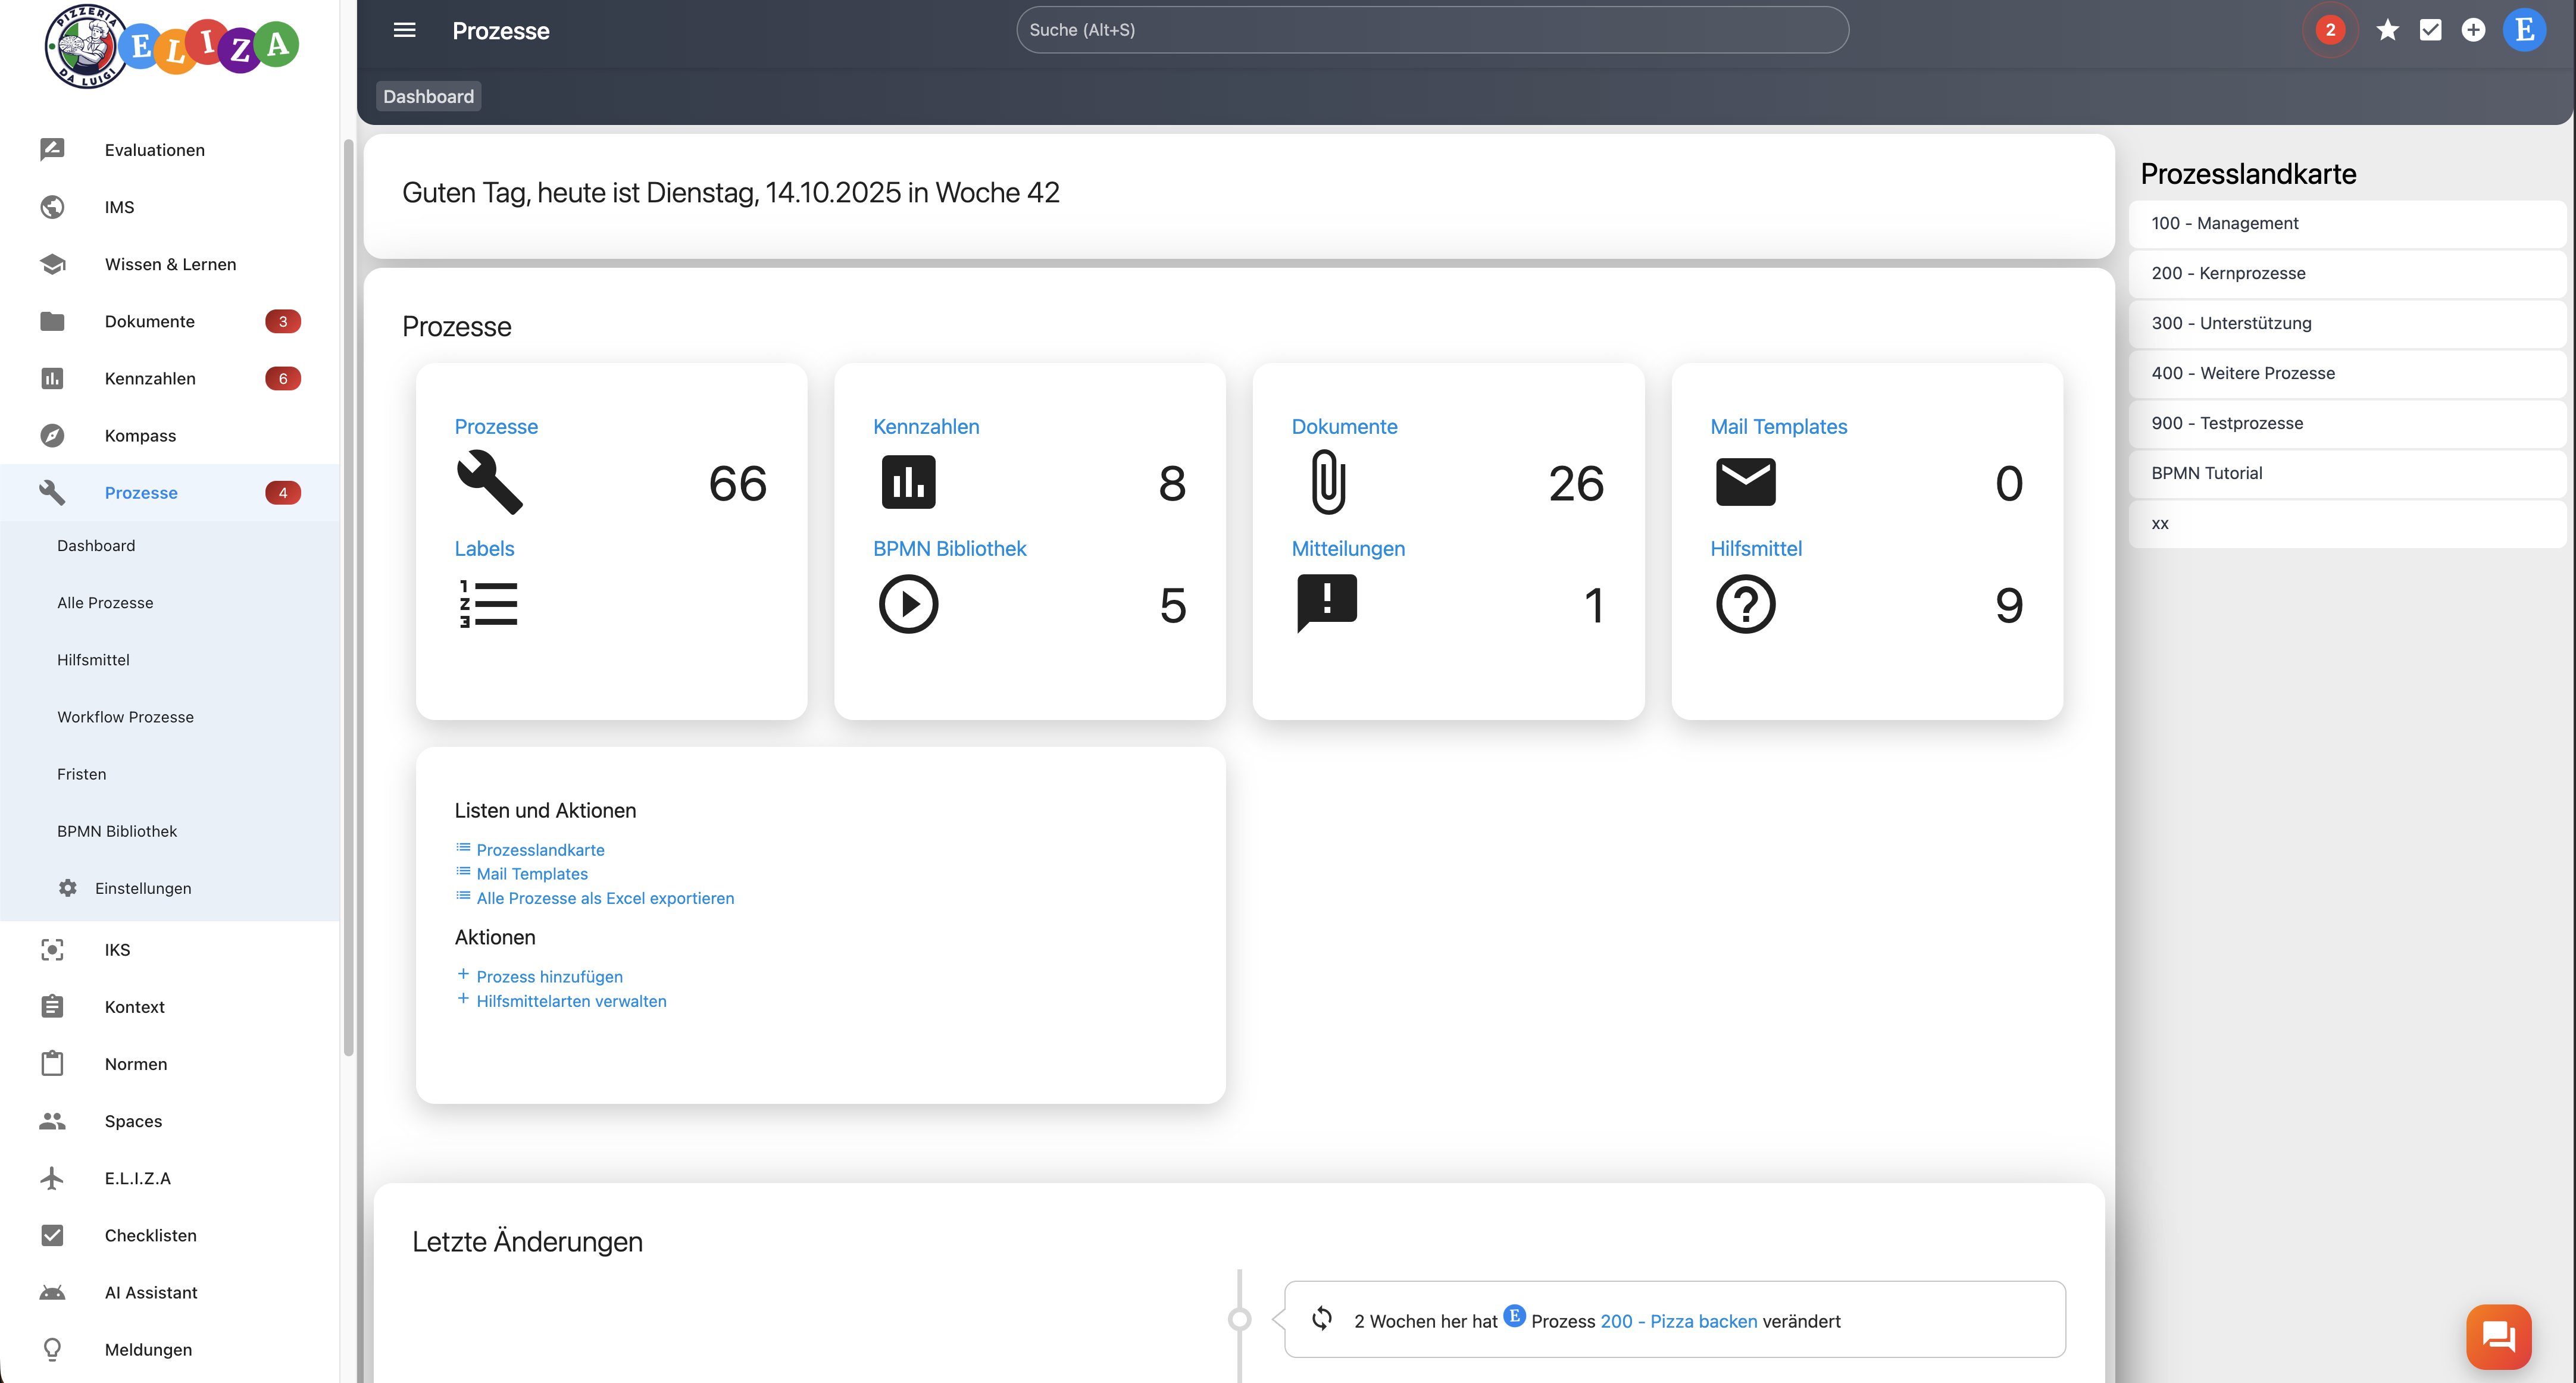The image size is (2576, 1383).
Task: Click the sidebar vertical scrollbar
Action: point(348,600)
